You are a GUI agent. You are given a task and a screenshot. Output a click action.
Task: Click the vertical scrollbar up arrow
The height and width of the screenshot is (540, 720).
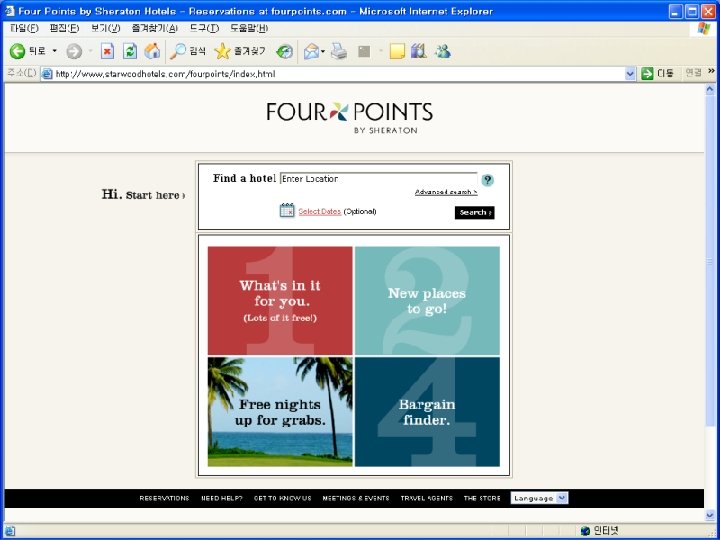click(x=710, y=89)
